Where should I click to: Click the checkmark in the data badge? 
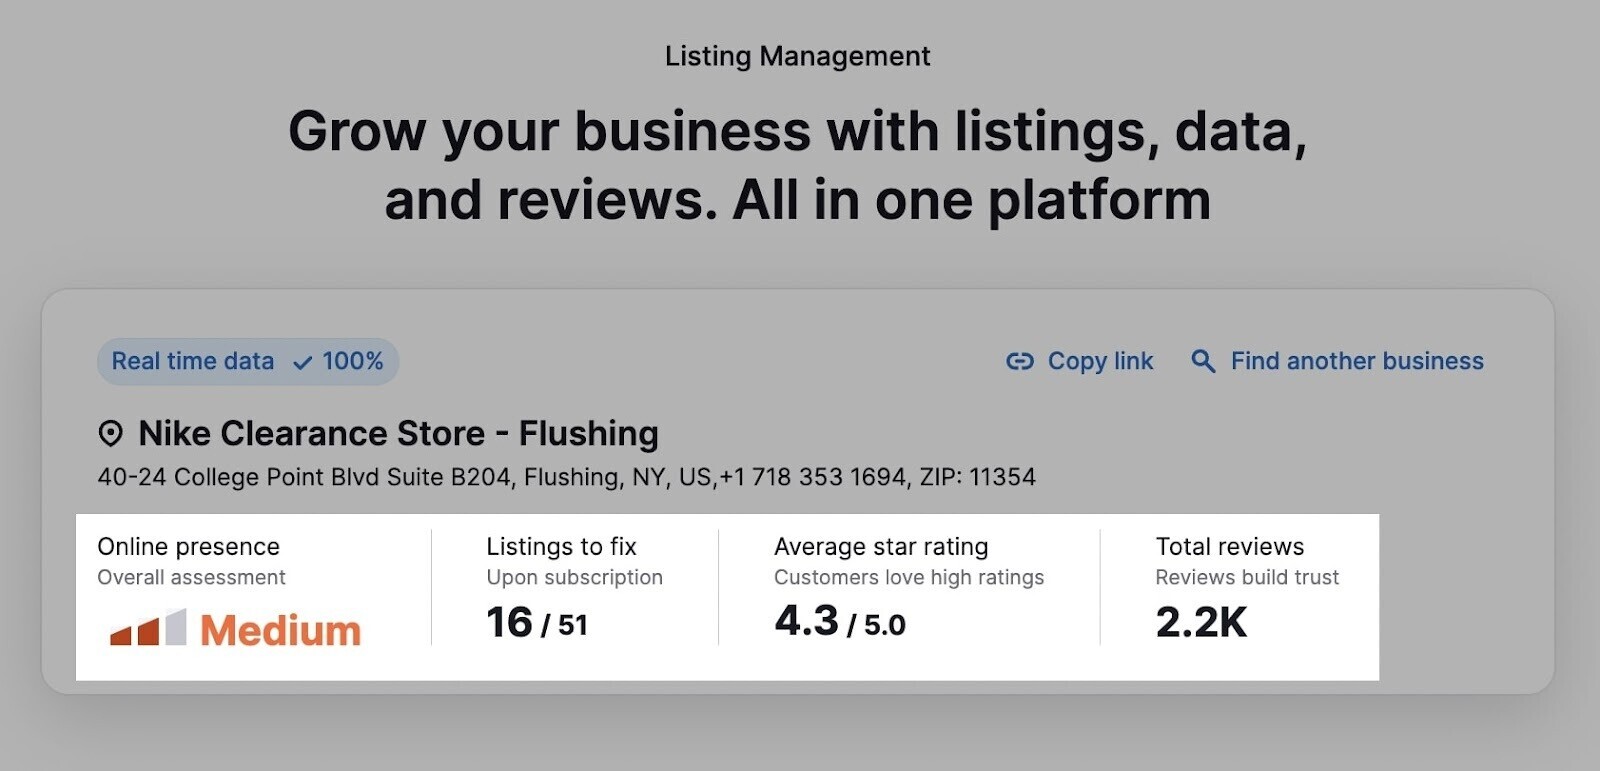point(302,362)
